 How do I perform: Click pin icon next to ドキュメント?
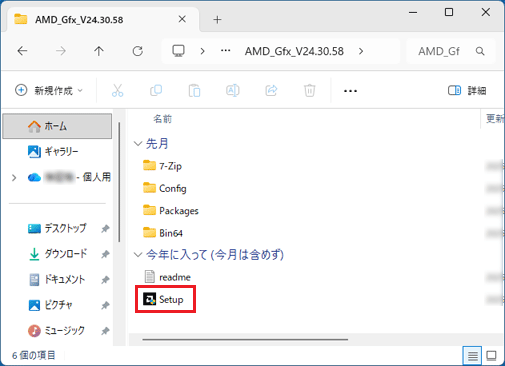105,280
